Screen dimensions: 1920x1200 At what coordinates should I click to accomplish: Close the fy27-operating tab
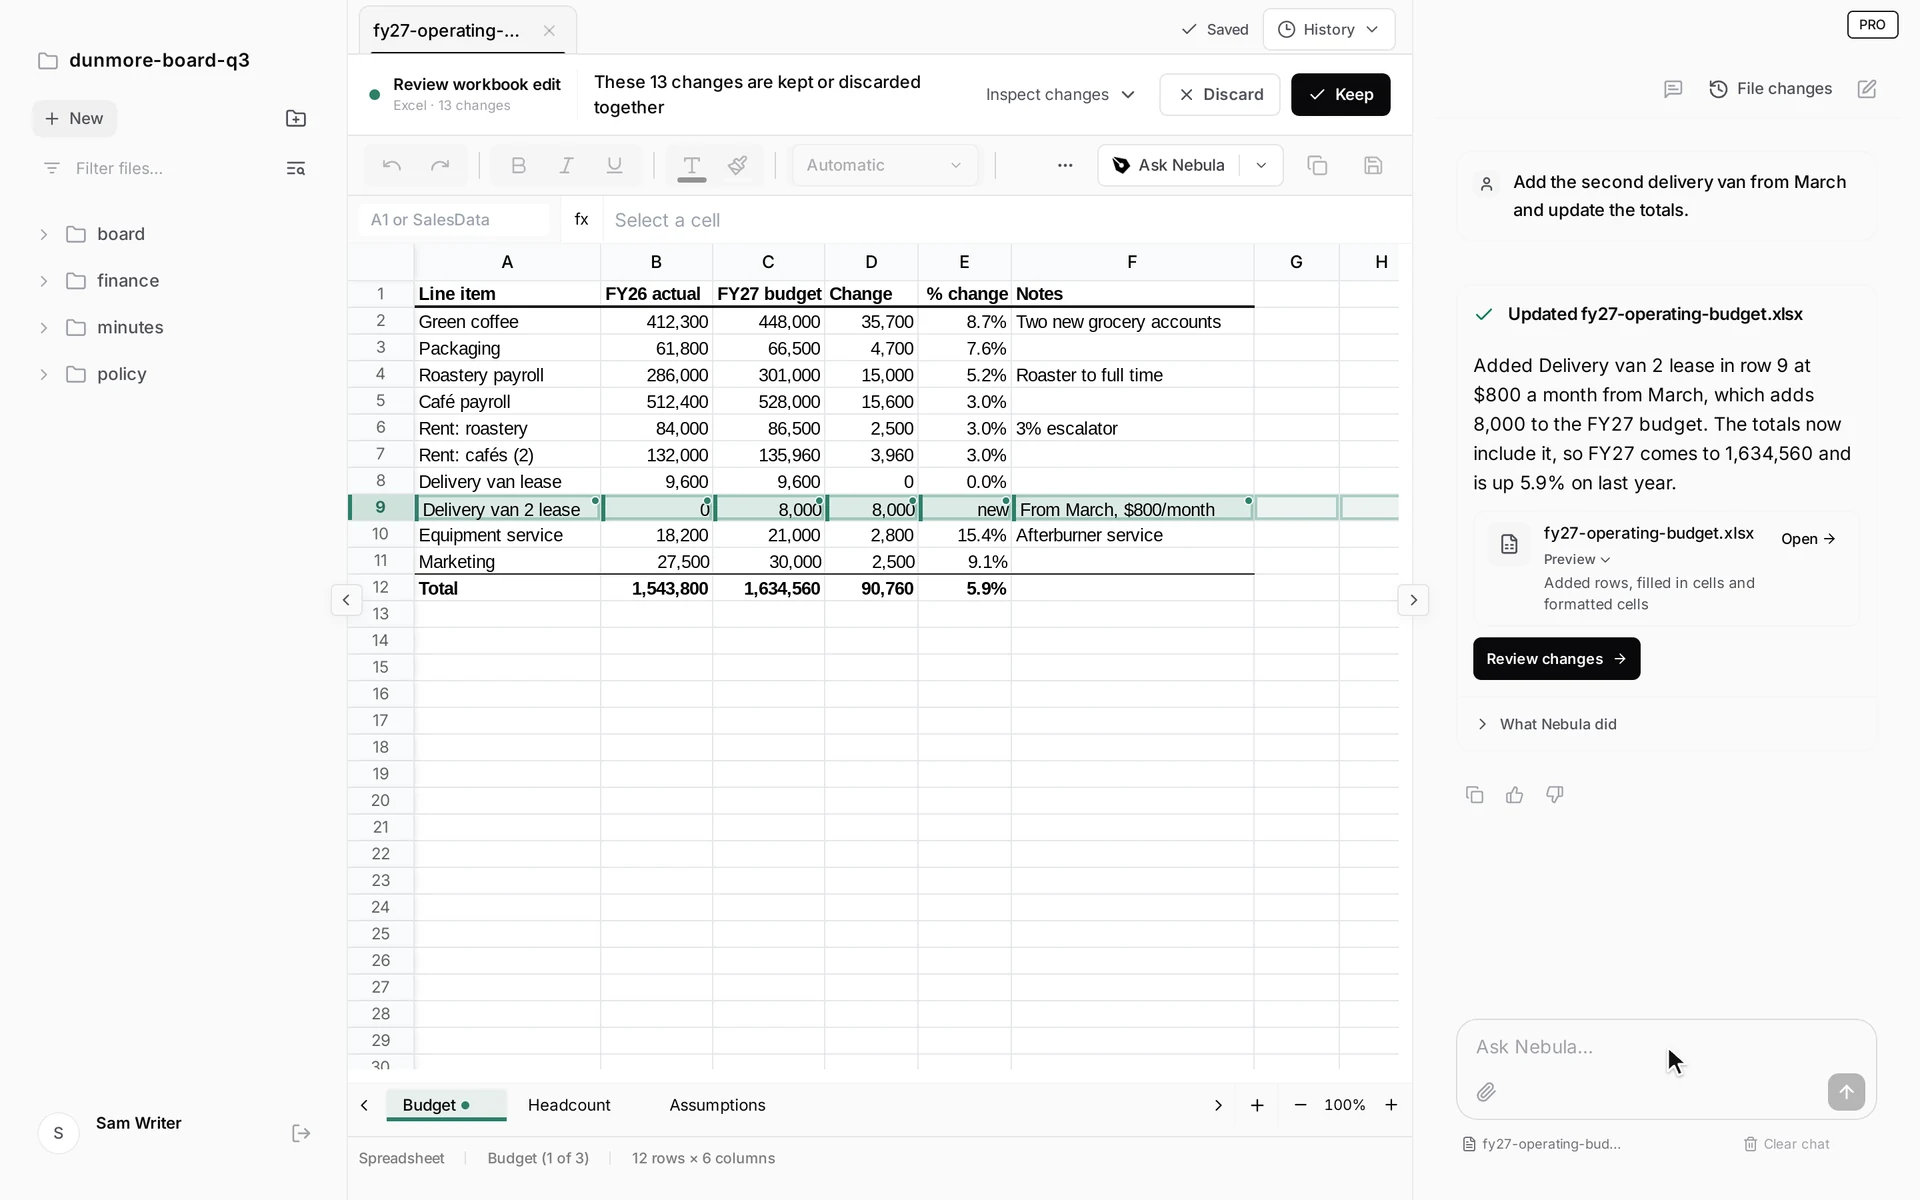tap(549, 30)
